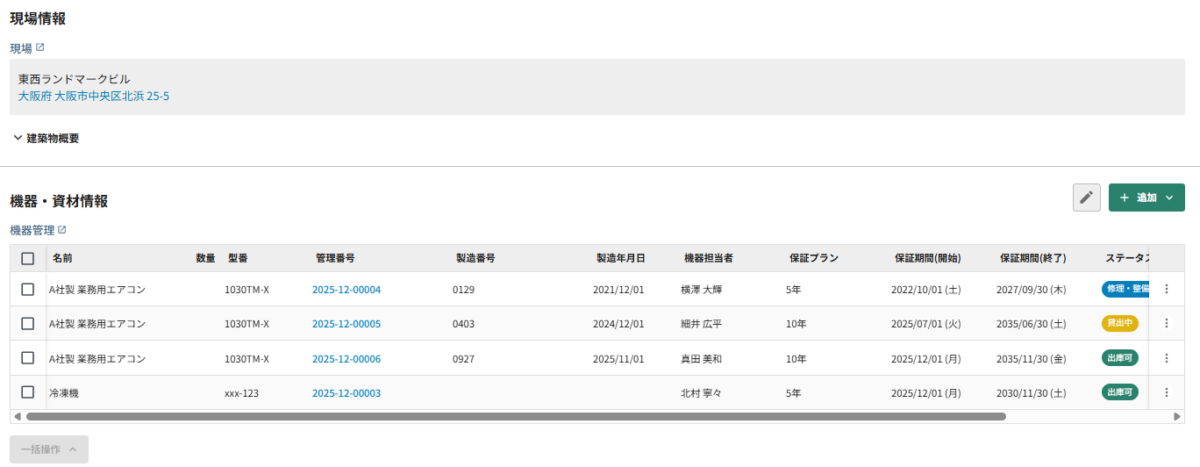Expand the 建築物概要 section
This screenshot has width=1200, height=467.
click(46, 138)
